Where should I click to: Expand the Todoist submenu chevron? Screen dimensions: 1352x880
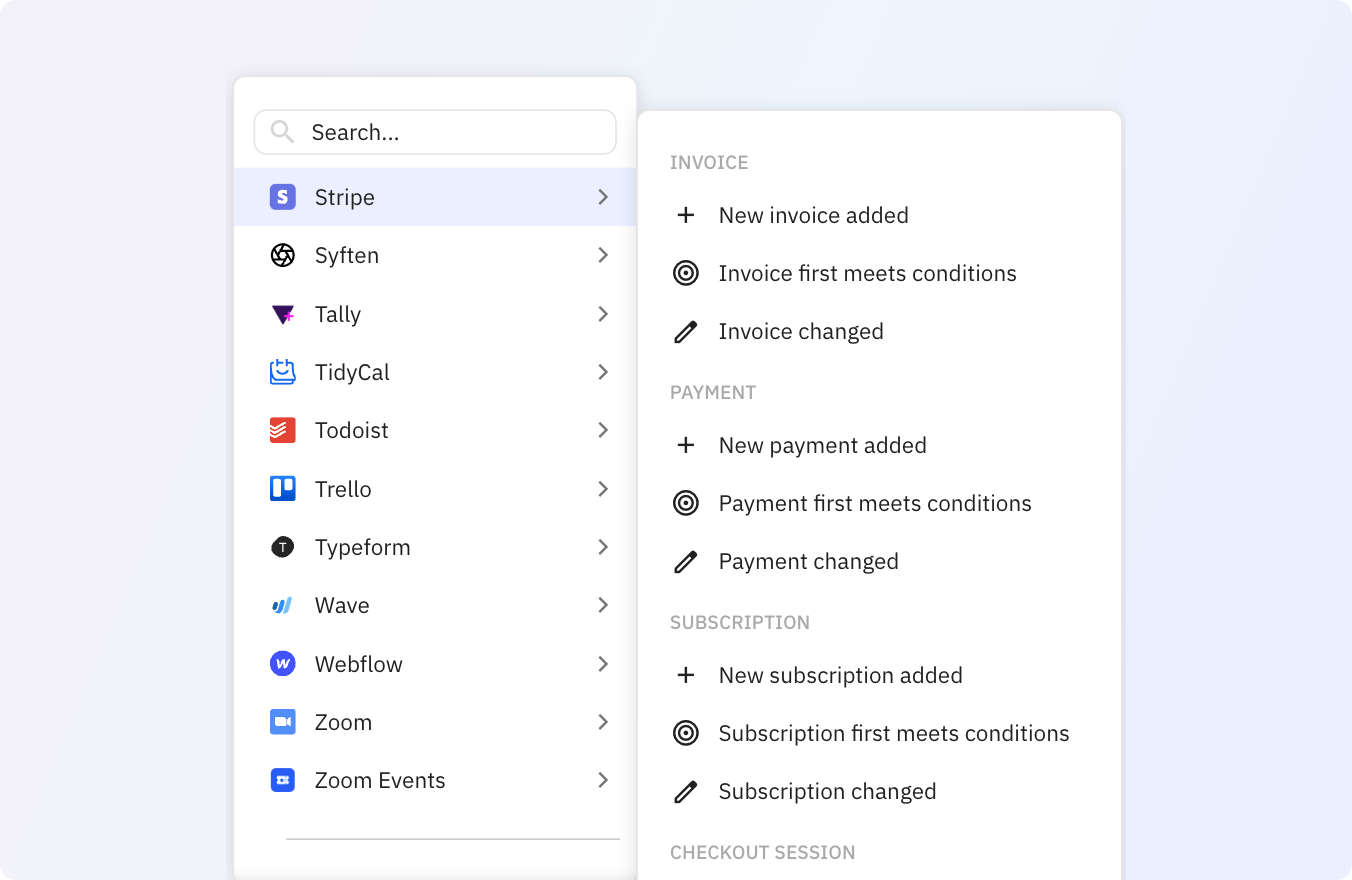point(603,430)
